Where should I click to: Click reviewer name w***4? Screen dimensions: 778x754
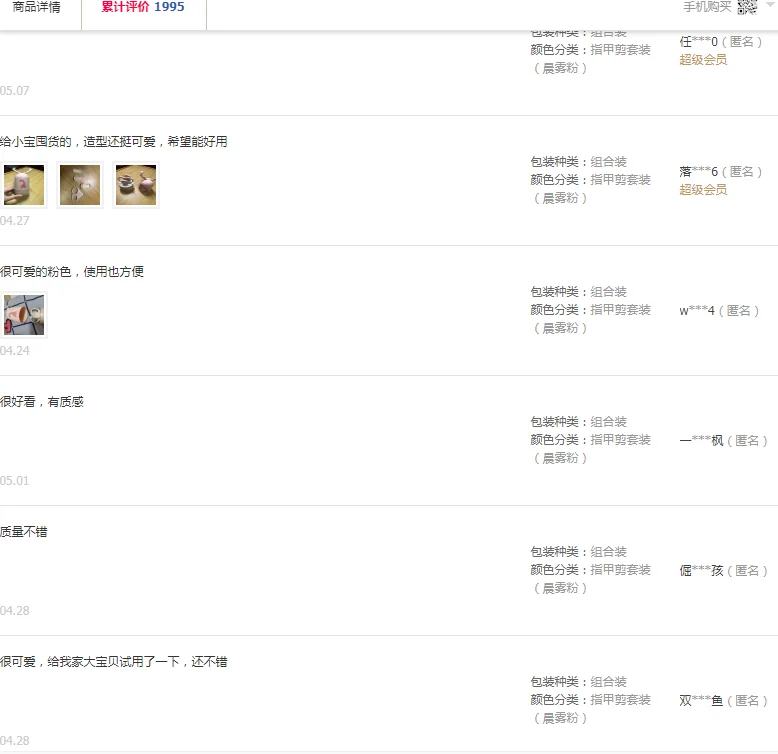pyautogui.click(x=697, y=311)
